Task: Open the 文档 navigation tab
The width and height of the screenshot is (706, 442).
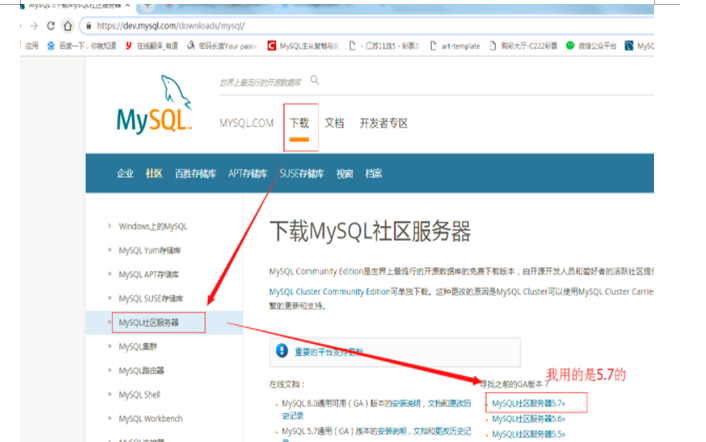Action: point(334,123)
